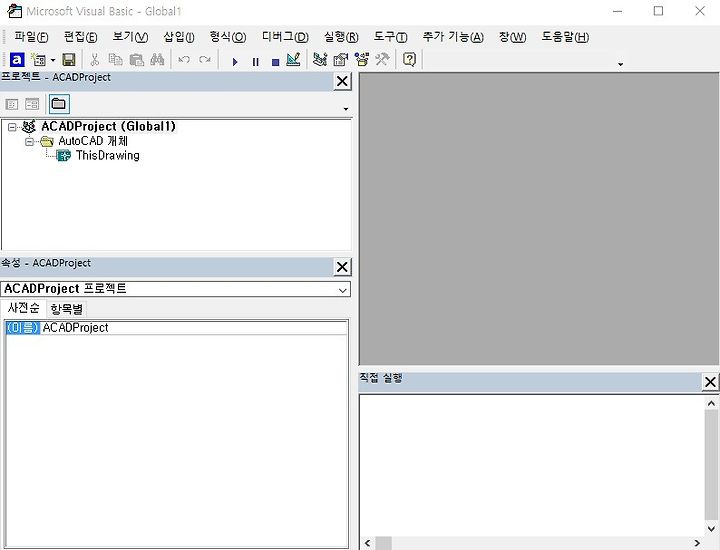Image resolution: width=720 pixels, height=550 pixels.
Task: Click the Insert UserForm toolbar icon
Action: 39,60
